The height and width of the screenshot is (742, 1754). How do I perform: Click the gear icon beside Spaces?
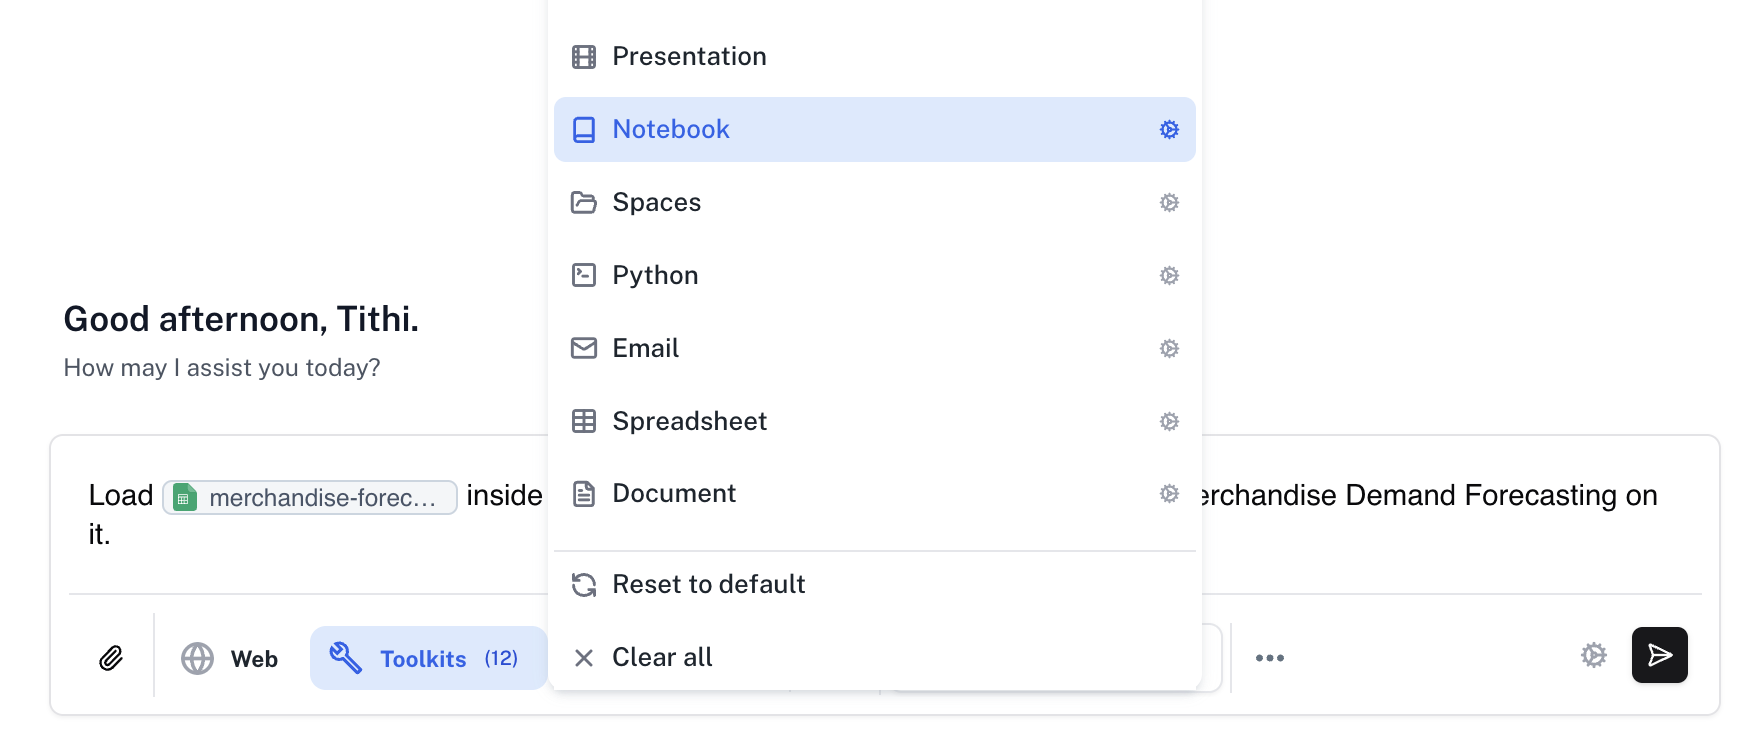click(1169, 203)
